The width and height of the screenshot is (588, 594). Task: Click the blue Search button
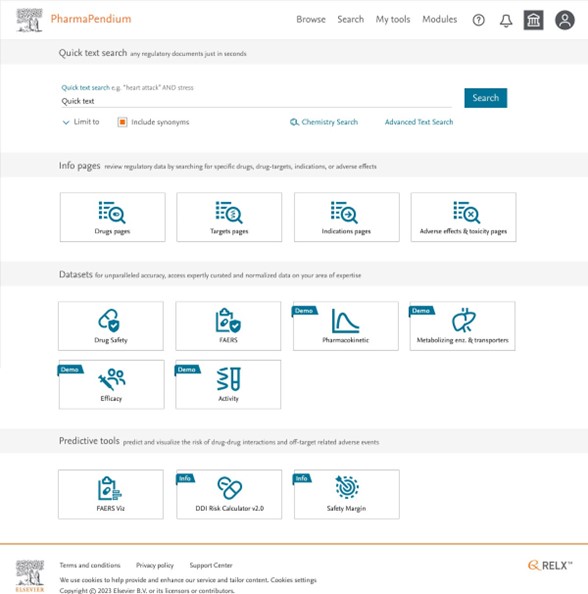(x=485, y=98)
